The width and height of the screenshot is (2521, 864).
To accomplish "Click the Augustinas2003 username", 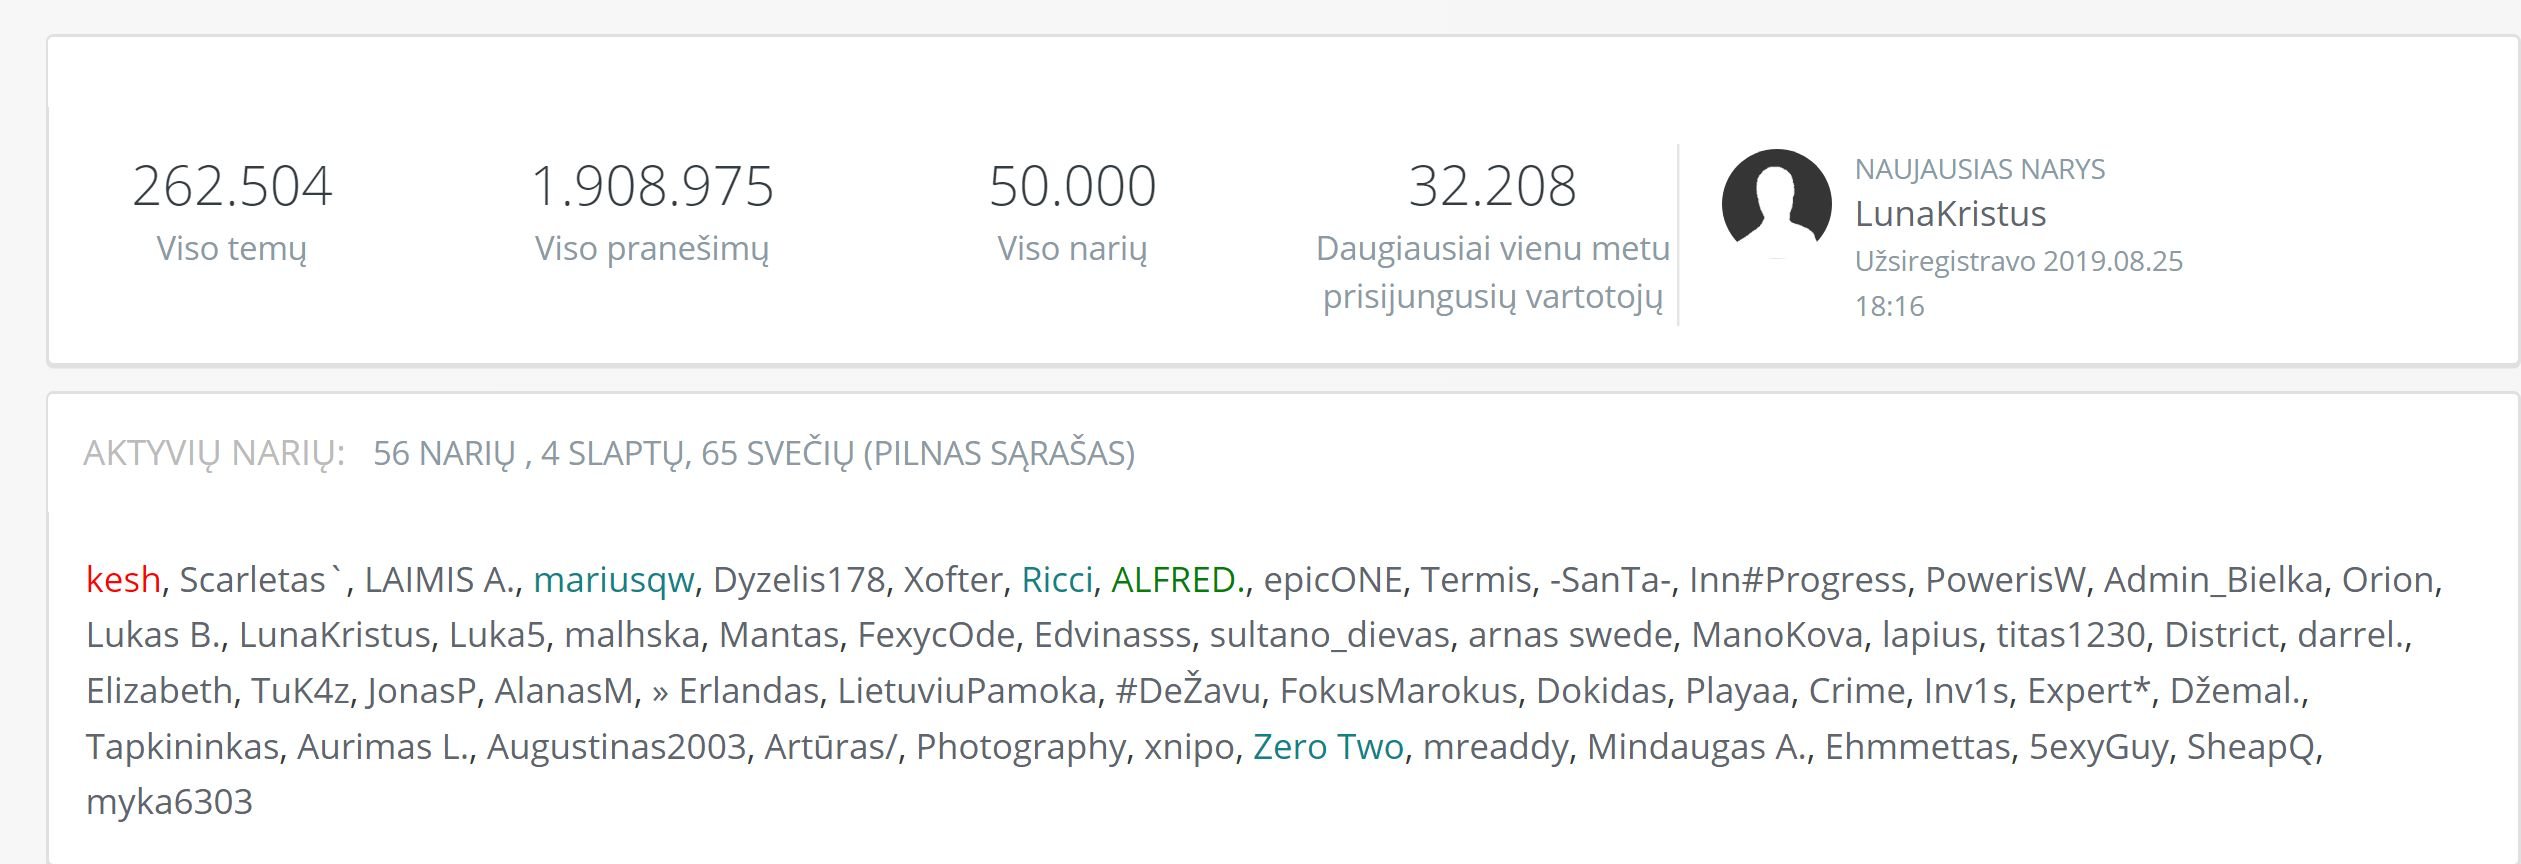I will [616, 747].
